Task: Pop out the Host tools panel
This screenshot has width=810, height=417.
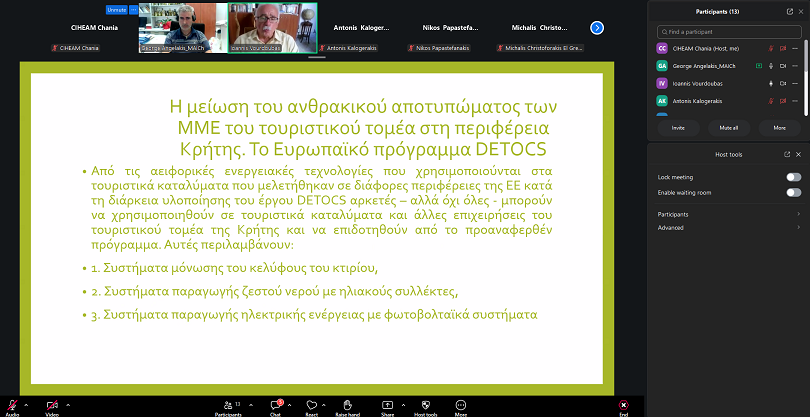Action: click(x=787, y=154)
